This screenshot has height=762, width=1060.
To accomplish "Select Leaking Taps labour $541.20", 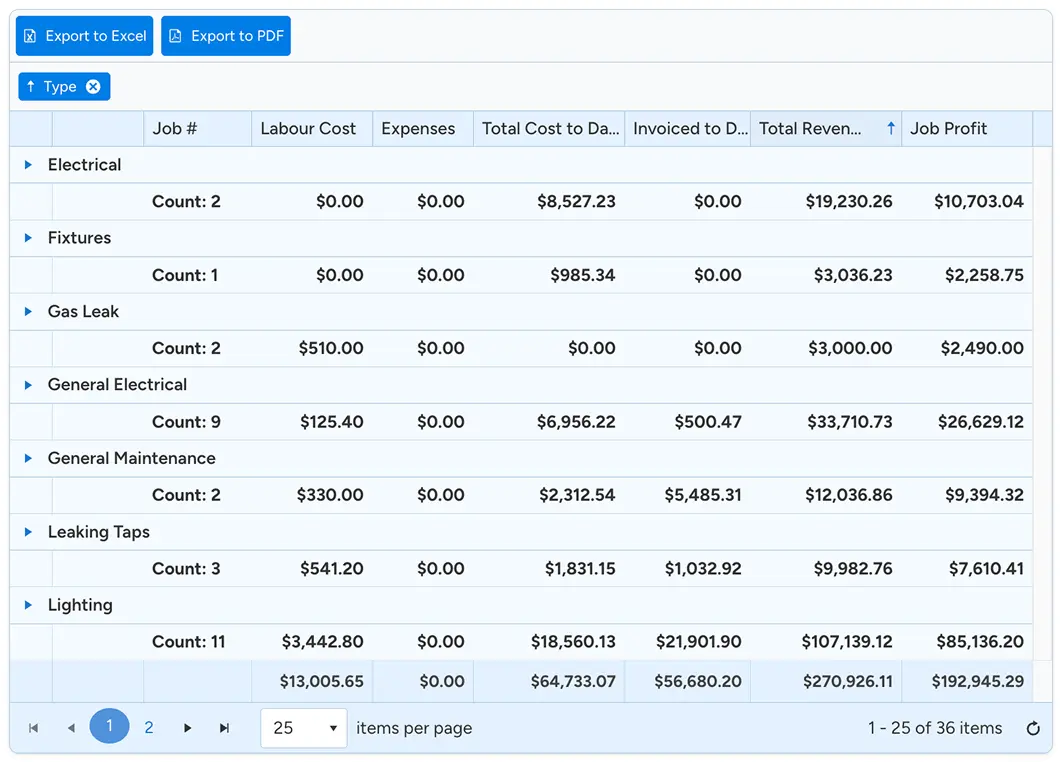I will [x=331, y=569].
